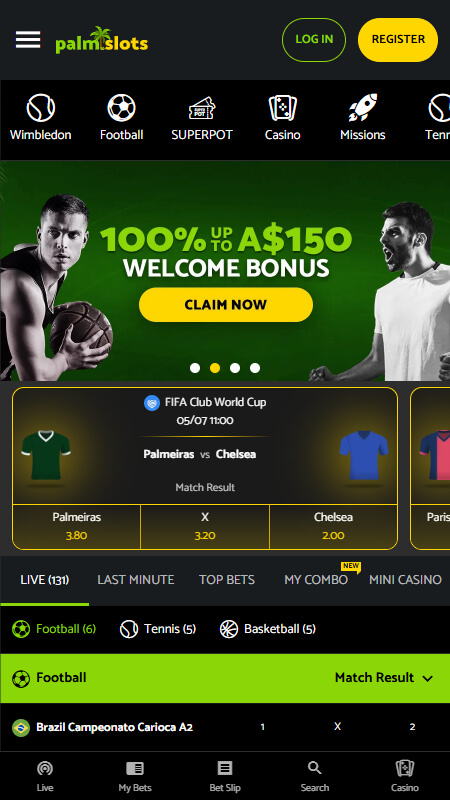Open the SUPERPOT ticket icon
This screenshot has height=800, width=450.
coord(202,108)
